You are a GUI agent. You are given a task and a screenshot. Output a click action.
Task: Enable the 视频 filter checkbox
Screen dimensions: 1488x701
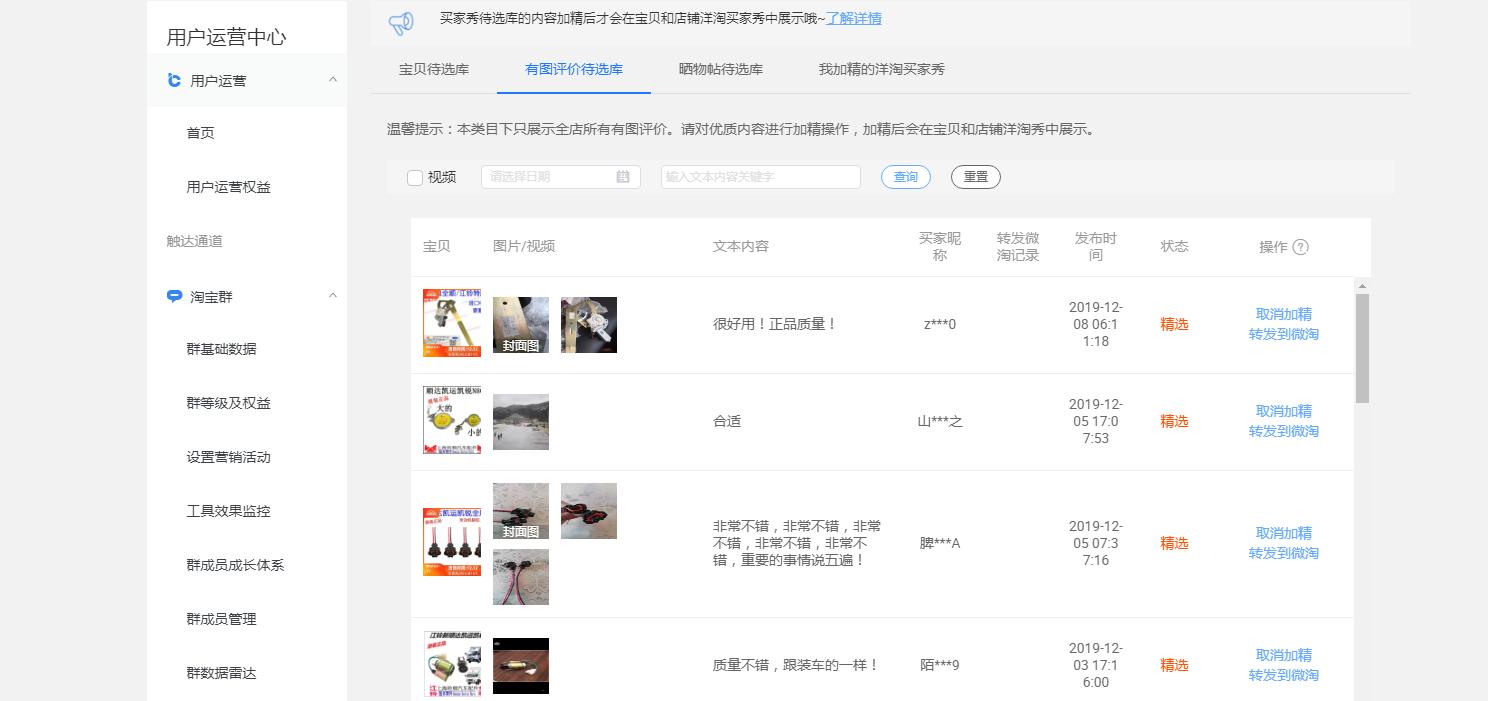[x=415, y=177]
